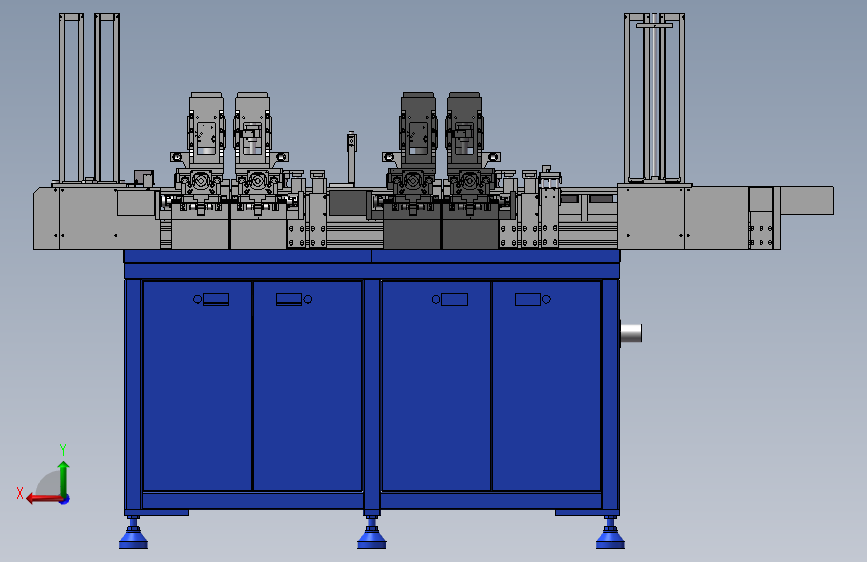Select the leftmost light-gray motor head
This screenshot has width=867, height=562.
[206, 130]
